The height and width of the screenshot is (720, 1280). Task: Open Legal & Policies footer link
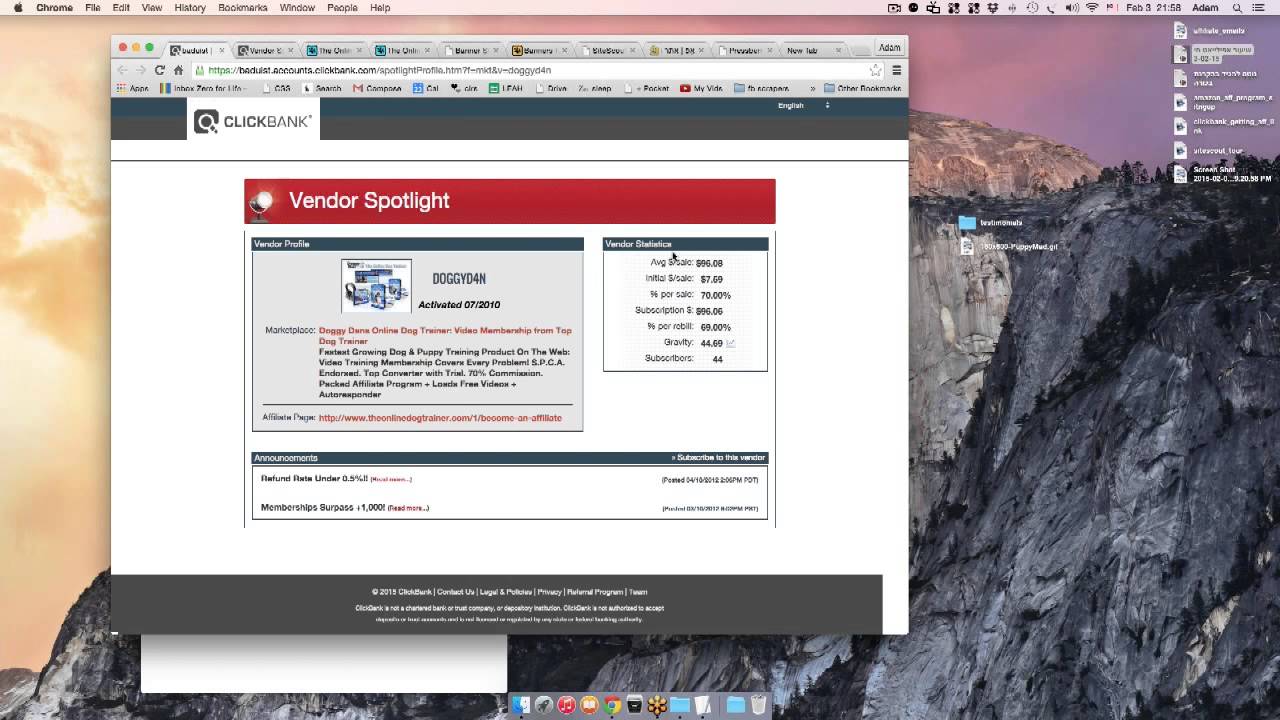[x=505, y=592]
